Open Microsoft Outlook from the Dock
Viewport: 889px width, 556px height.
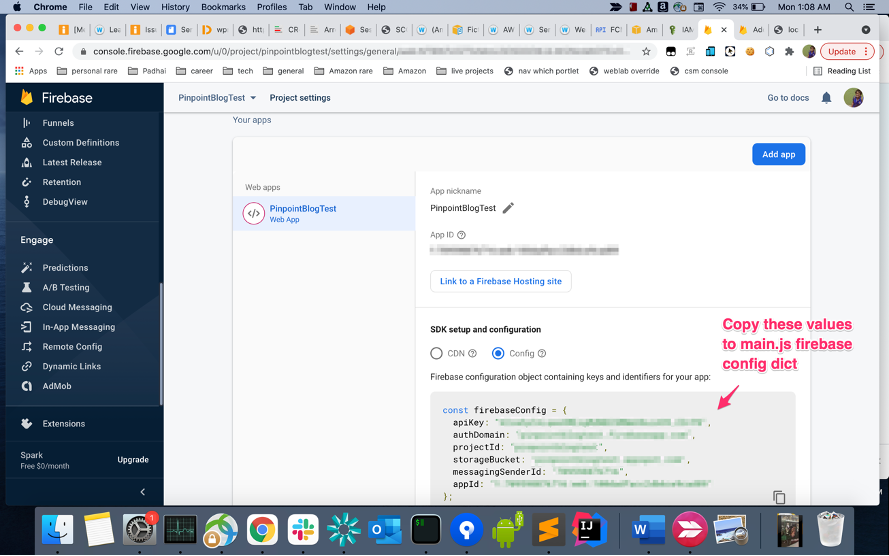tap(384, 530)
